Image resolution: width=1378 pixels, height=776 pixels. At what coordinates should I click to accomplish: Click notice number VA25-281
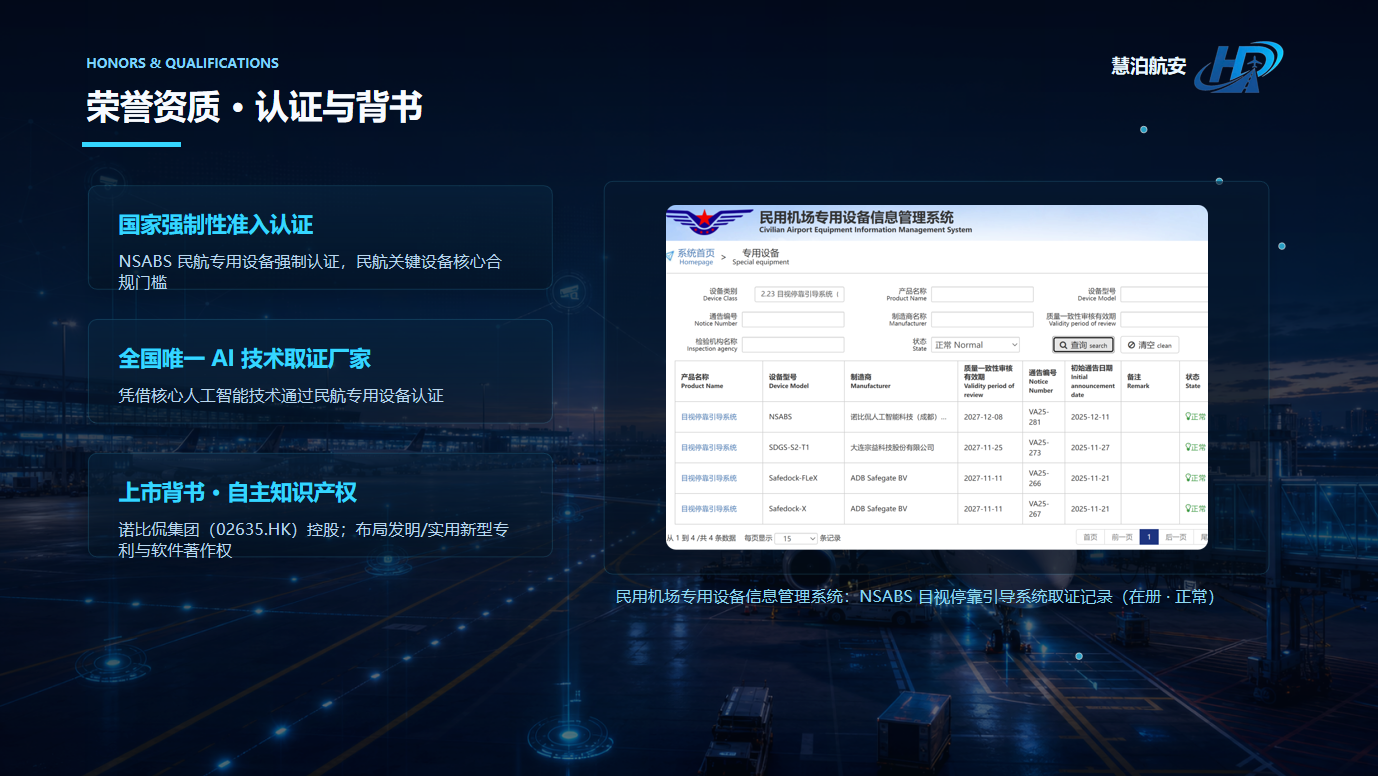coord(1040,416)
